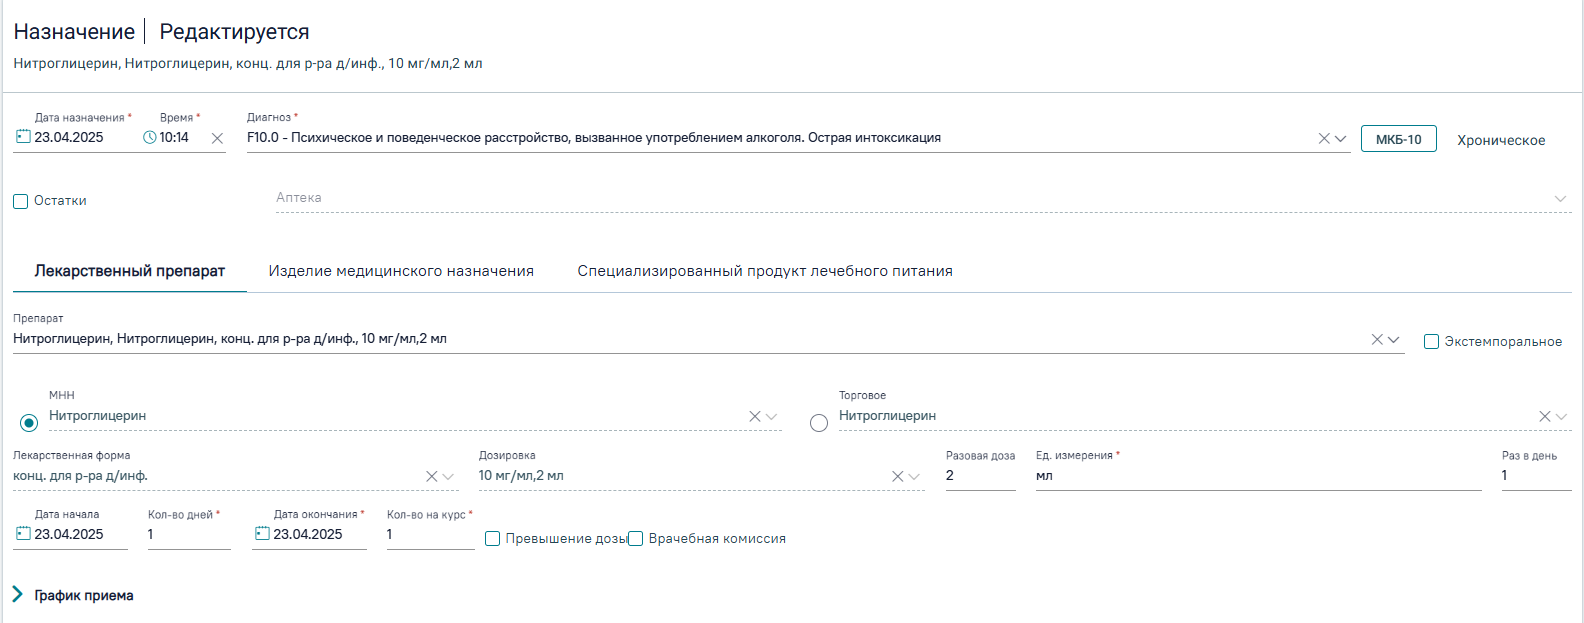
Task: Tick the Экстемпоральное checkbox
Action: point(1431,342)
